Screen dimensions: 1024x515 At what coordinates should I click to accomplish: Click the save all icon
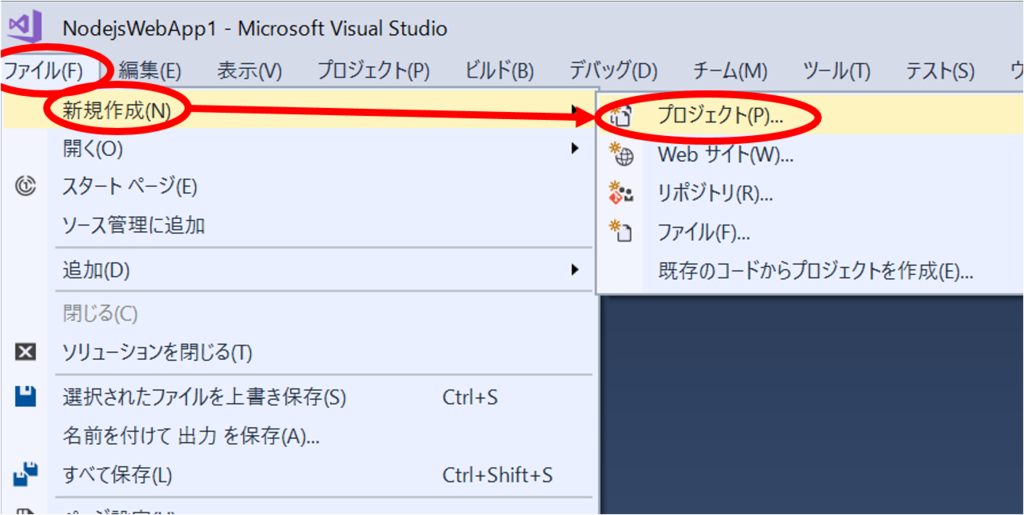click(x=25, y=474)
